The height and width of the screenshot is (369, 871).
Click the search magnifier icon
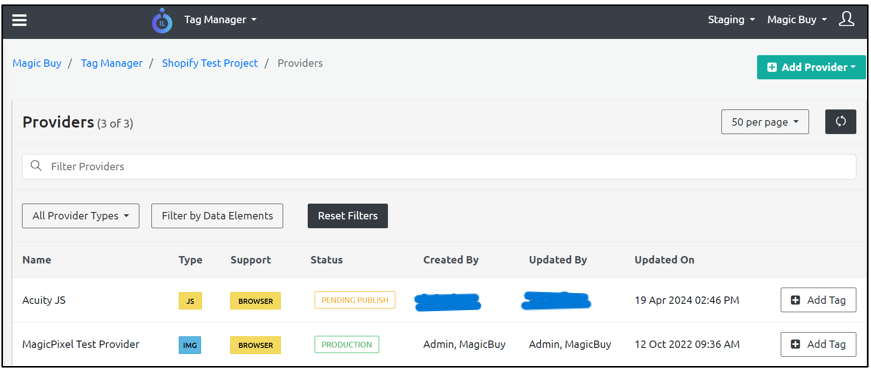36,166
